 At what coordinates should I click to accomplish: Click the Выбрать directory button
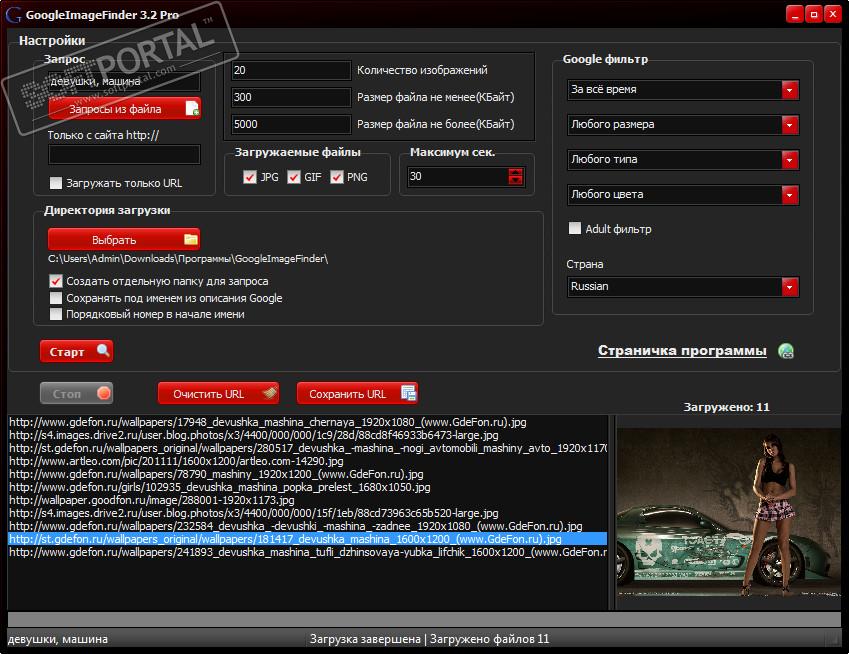tap(124, 239)
